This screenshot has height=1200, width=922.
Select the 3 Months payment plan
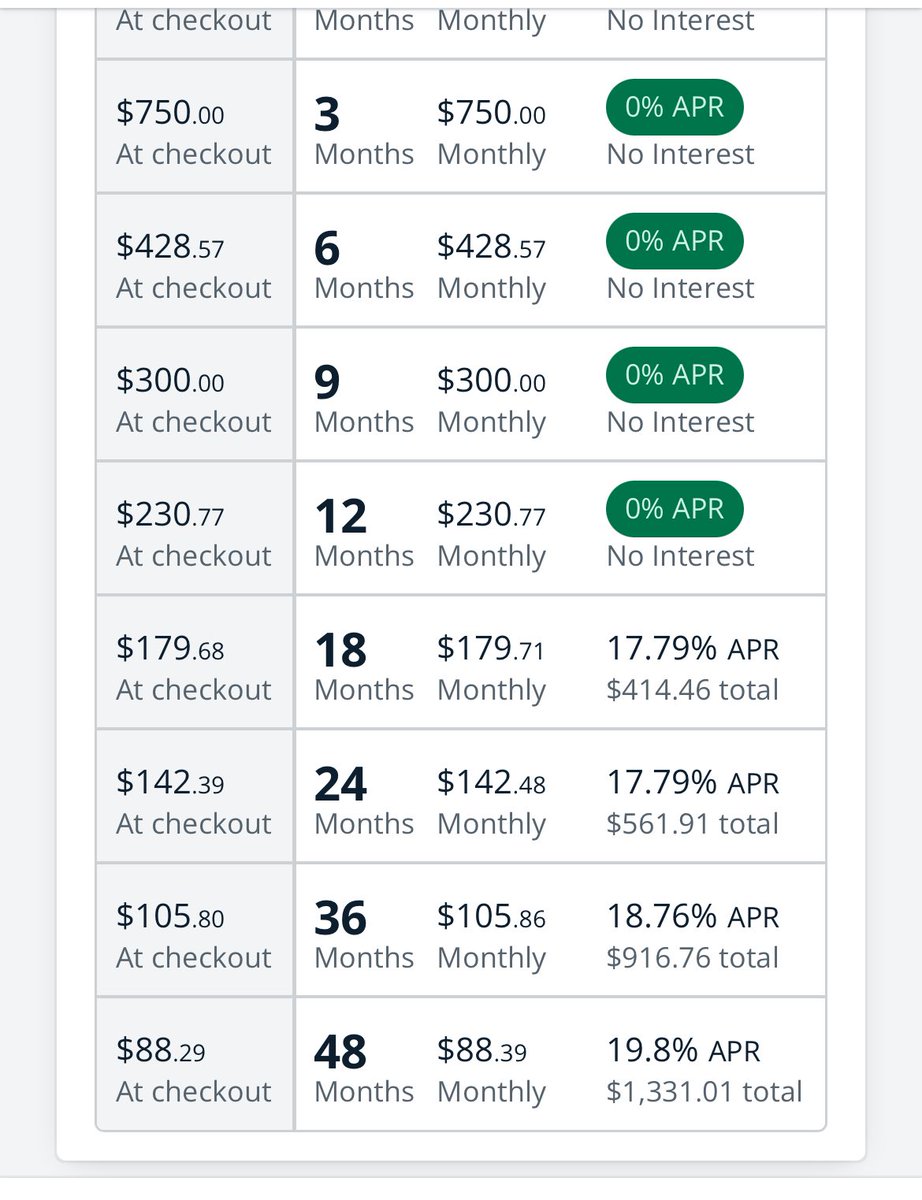pyautogui.click(x=461, y=127)
